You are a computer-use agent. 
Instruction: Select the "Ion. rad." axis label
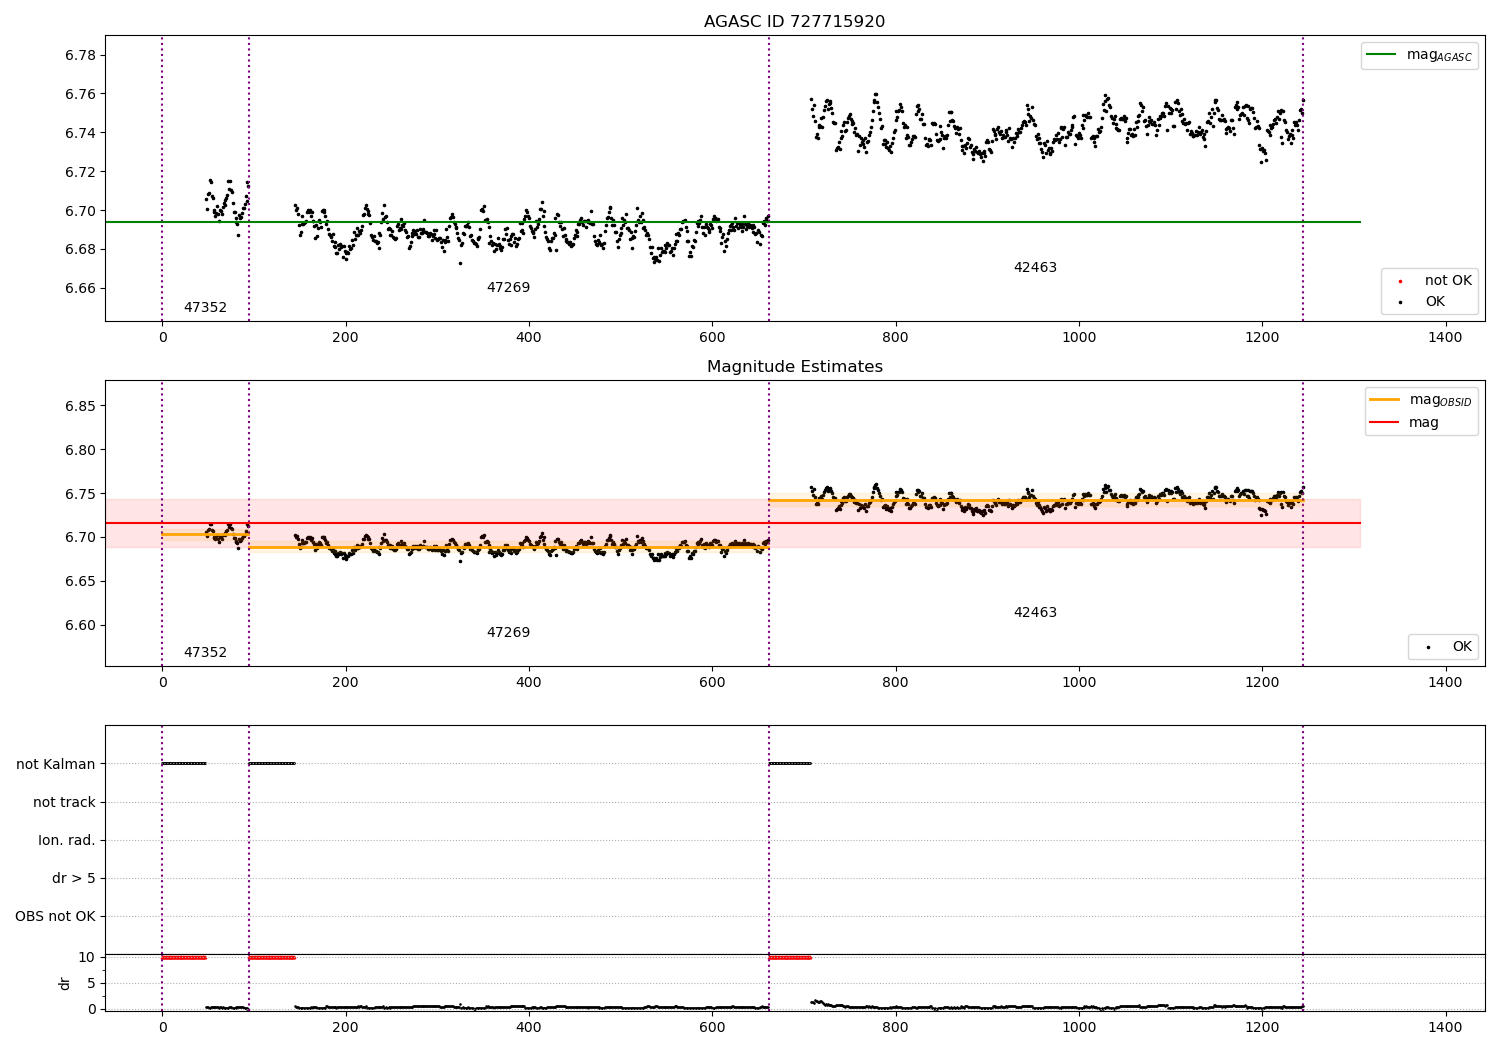(x=67, y=840)
